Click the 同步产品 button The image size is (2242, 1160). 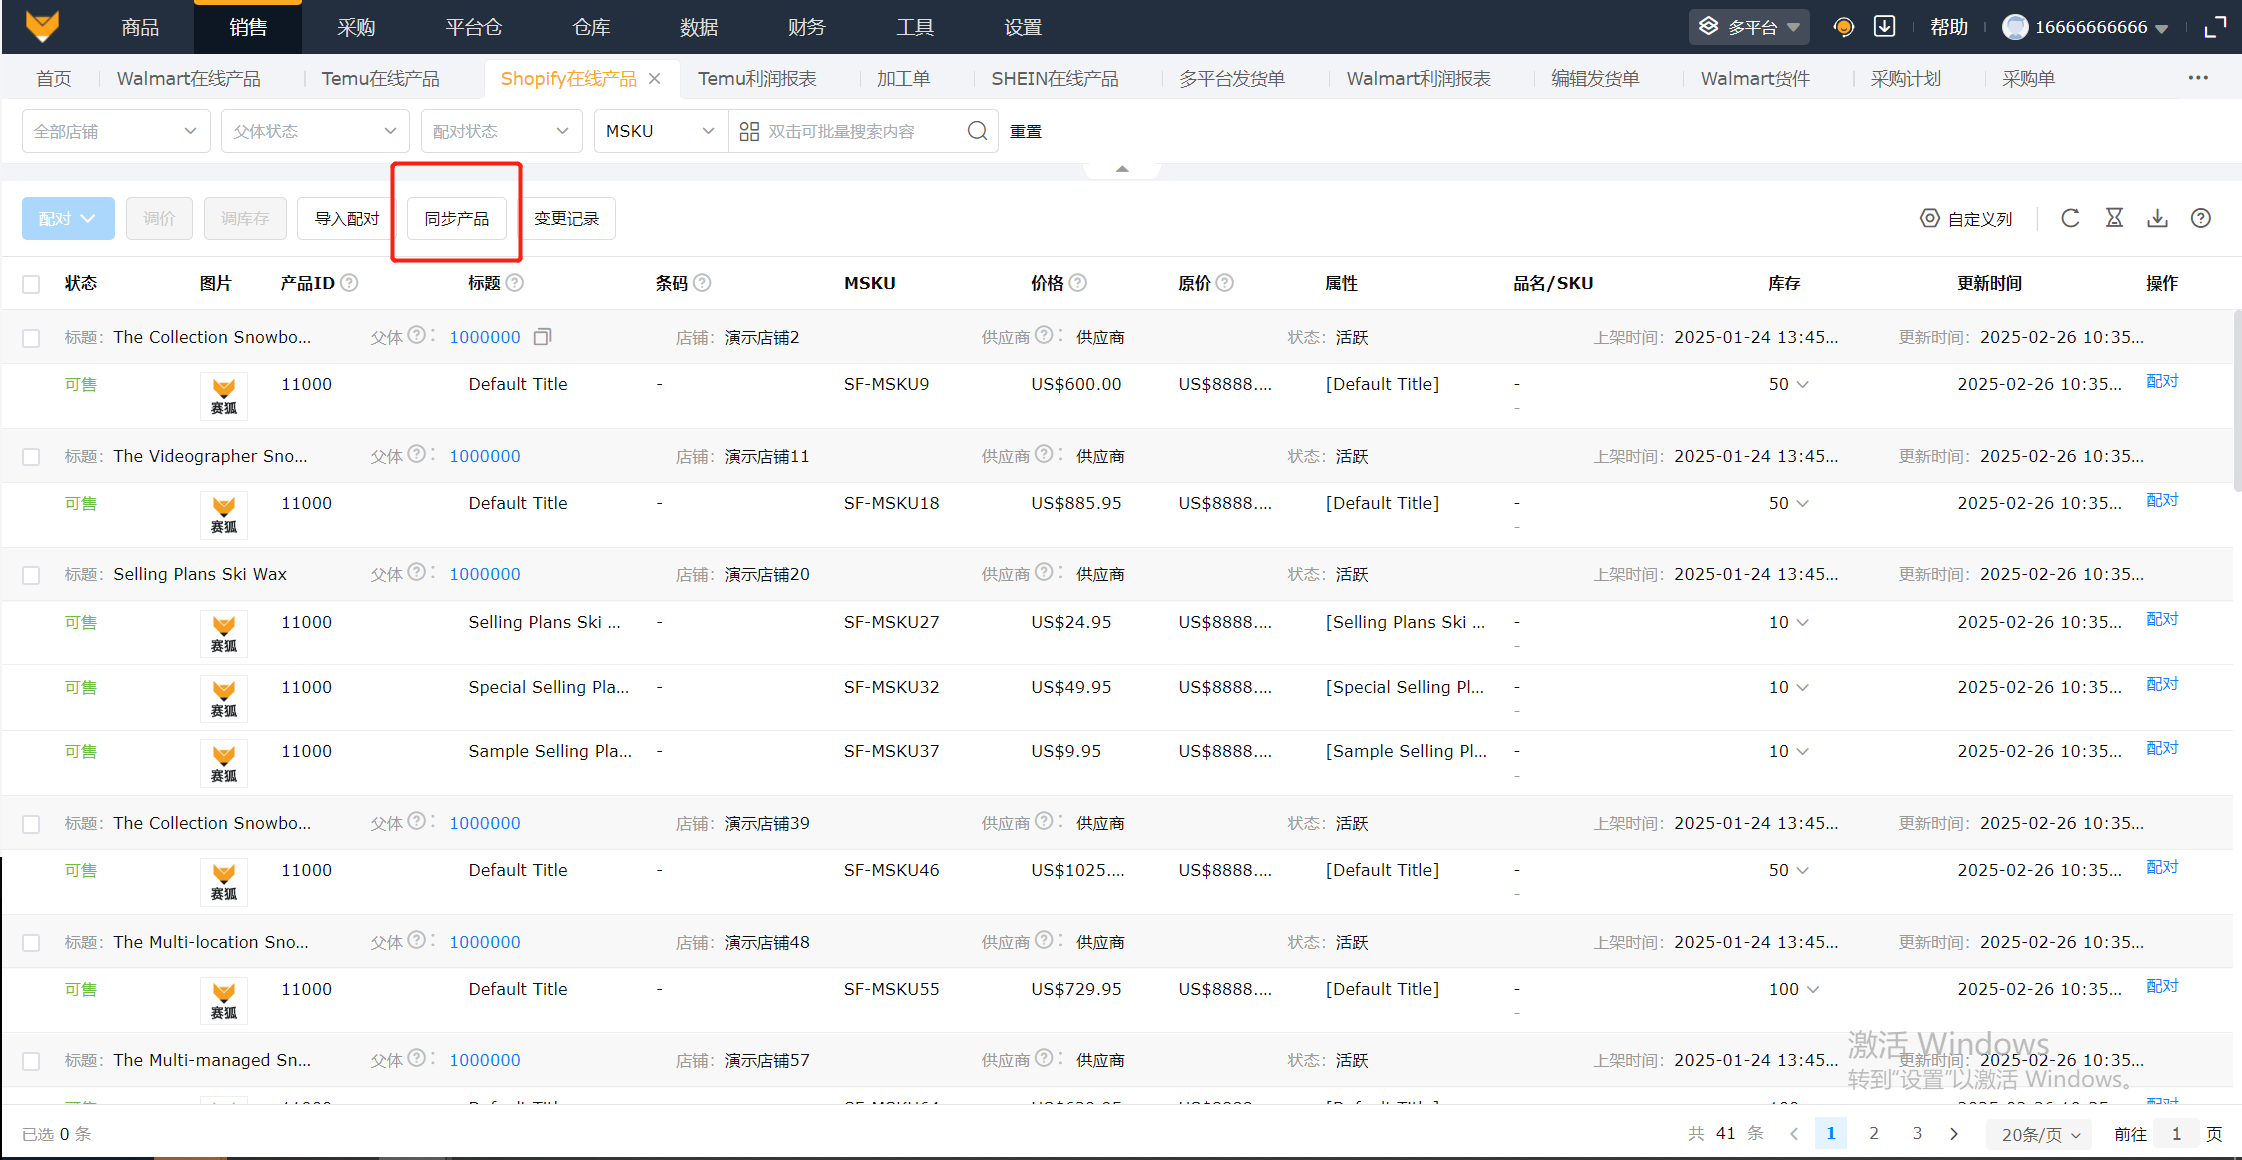(x=456, y=218)
